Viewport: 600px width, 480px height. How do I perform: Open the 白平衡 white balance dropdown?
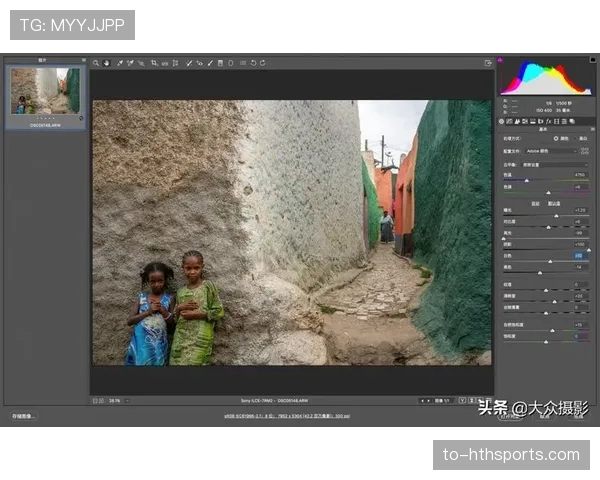tap(555, 165)
